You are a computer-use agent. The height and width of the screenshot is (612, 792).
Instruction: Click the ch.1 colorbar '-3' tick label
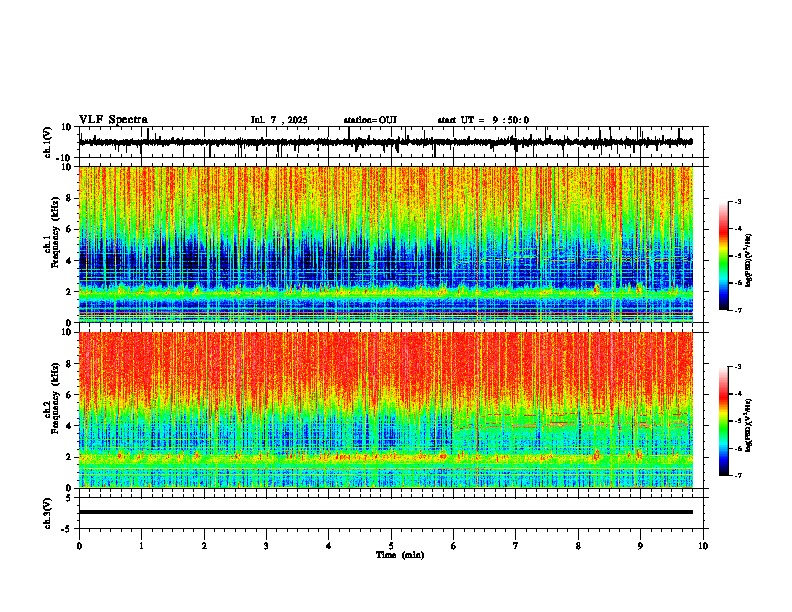point(737,201)
